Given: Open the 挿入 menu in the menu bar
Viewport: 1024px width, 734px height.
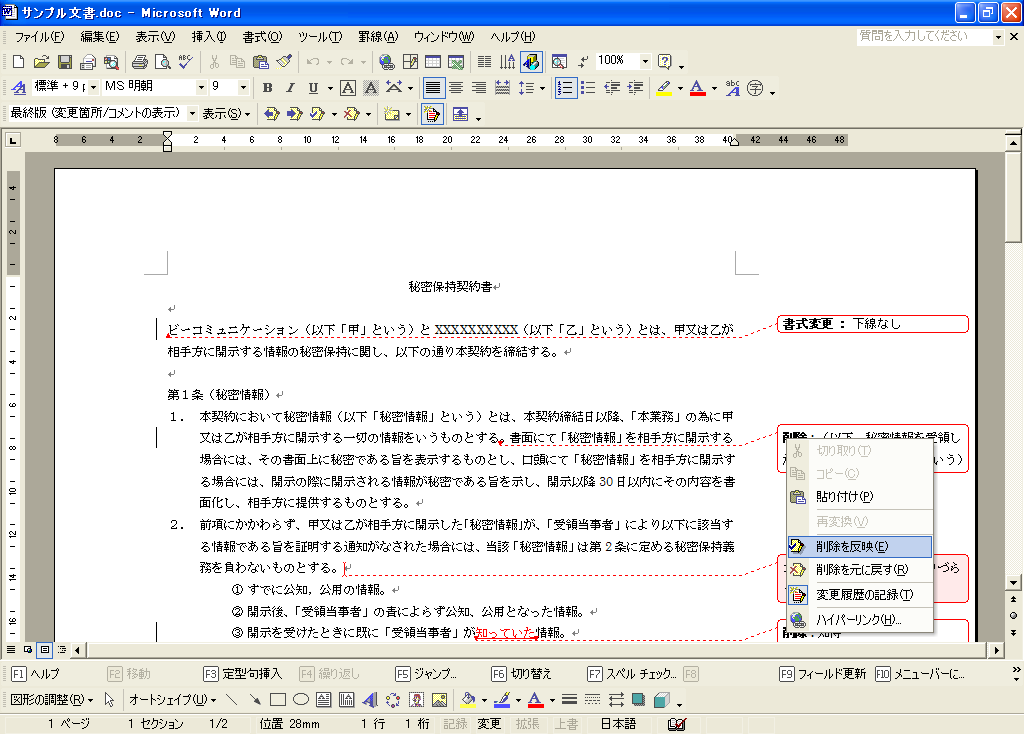Looking at the screenshot, I should (x=209, y=37).
